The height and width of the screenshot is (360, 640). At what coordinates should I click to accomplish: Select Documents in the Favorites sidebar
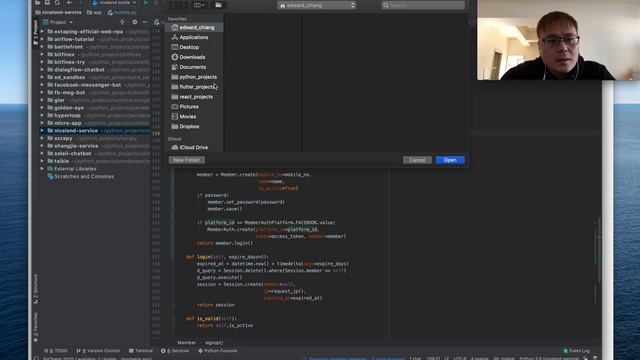click(193, 67)
